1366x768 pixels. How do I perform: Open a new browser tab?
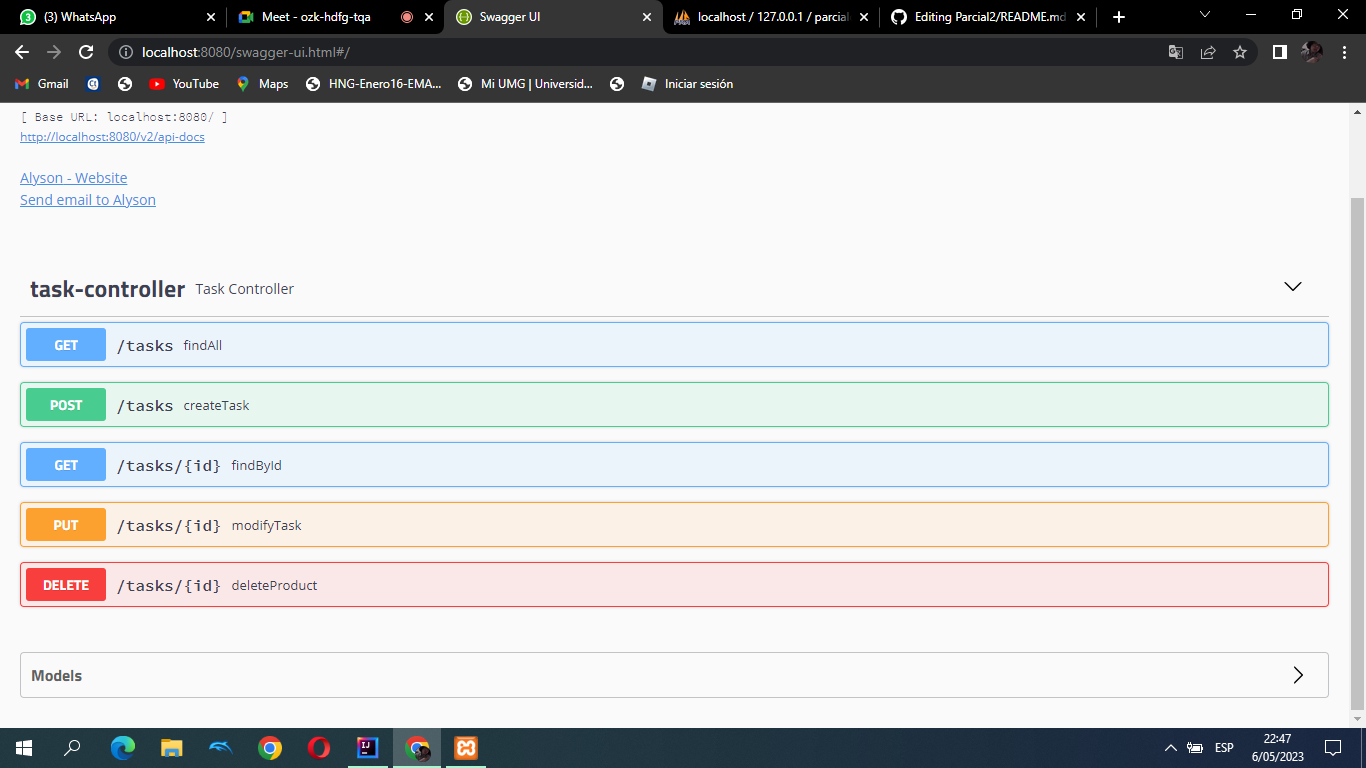click(x=1119, y=17)
